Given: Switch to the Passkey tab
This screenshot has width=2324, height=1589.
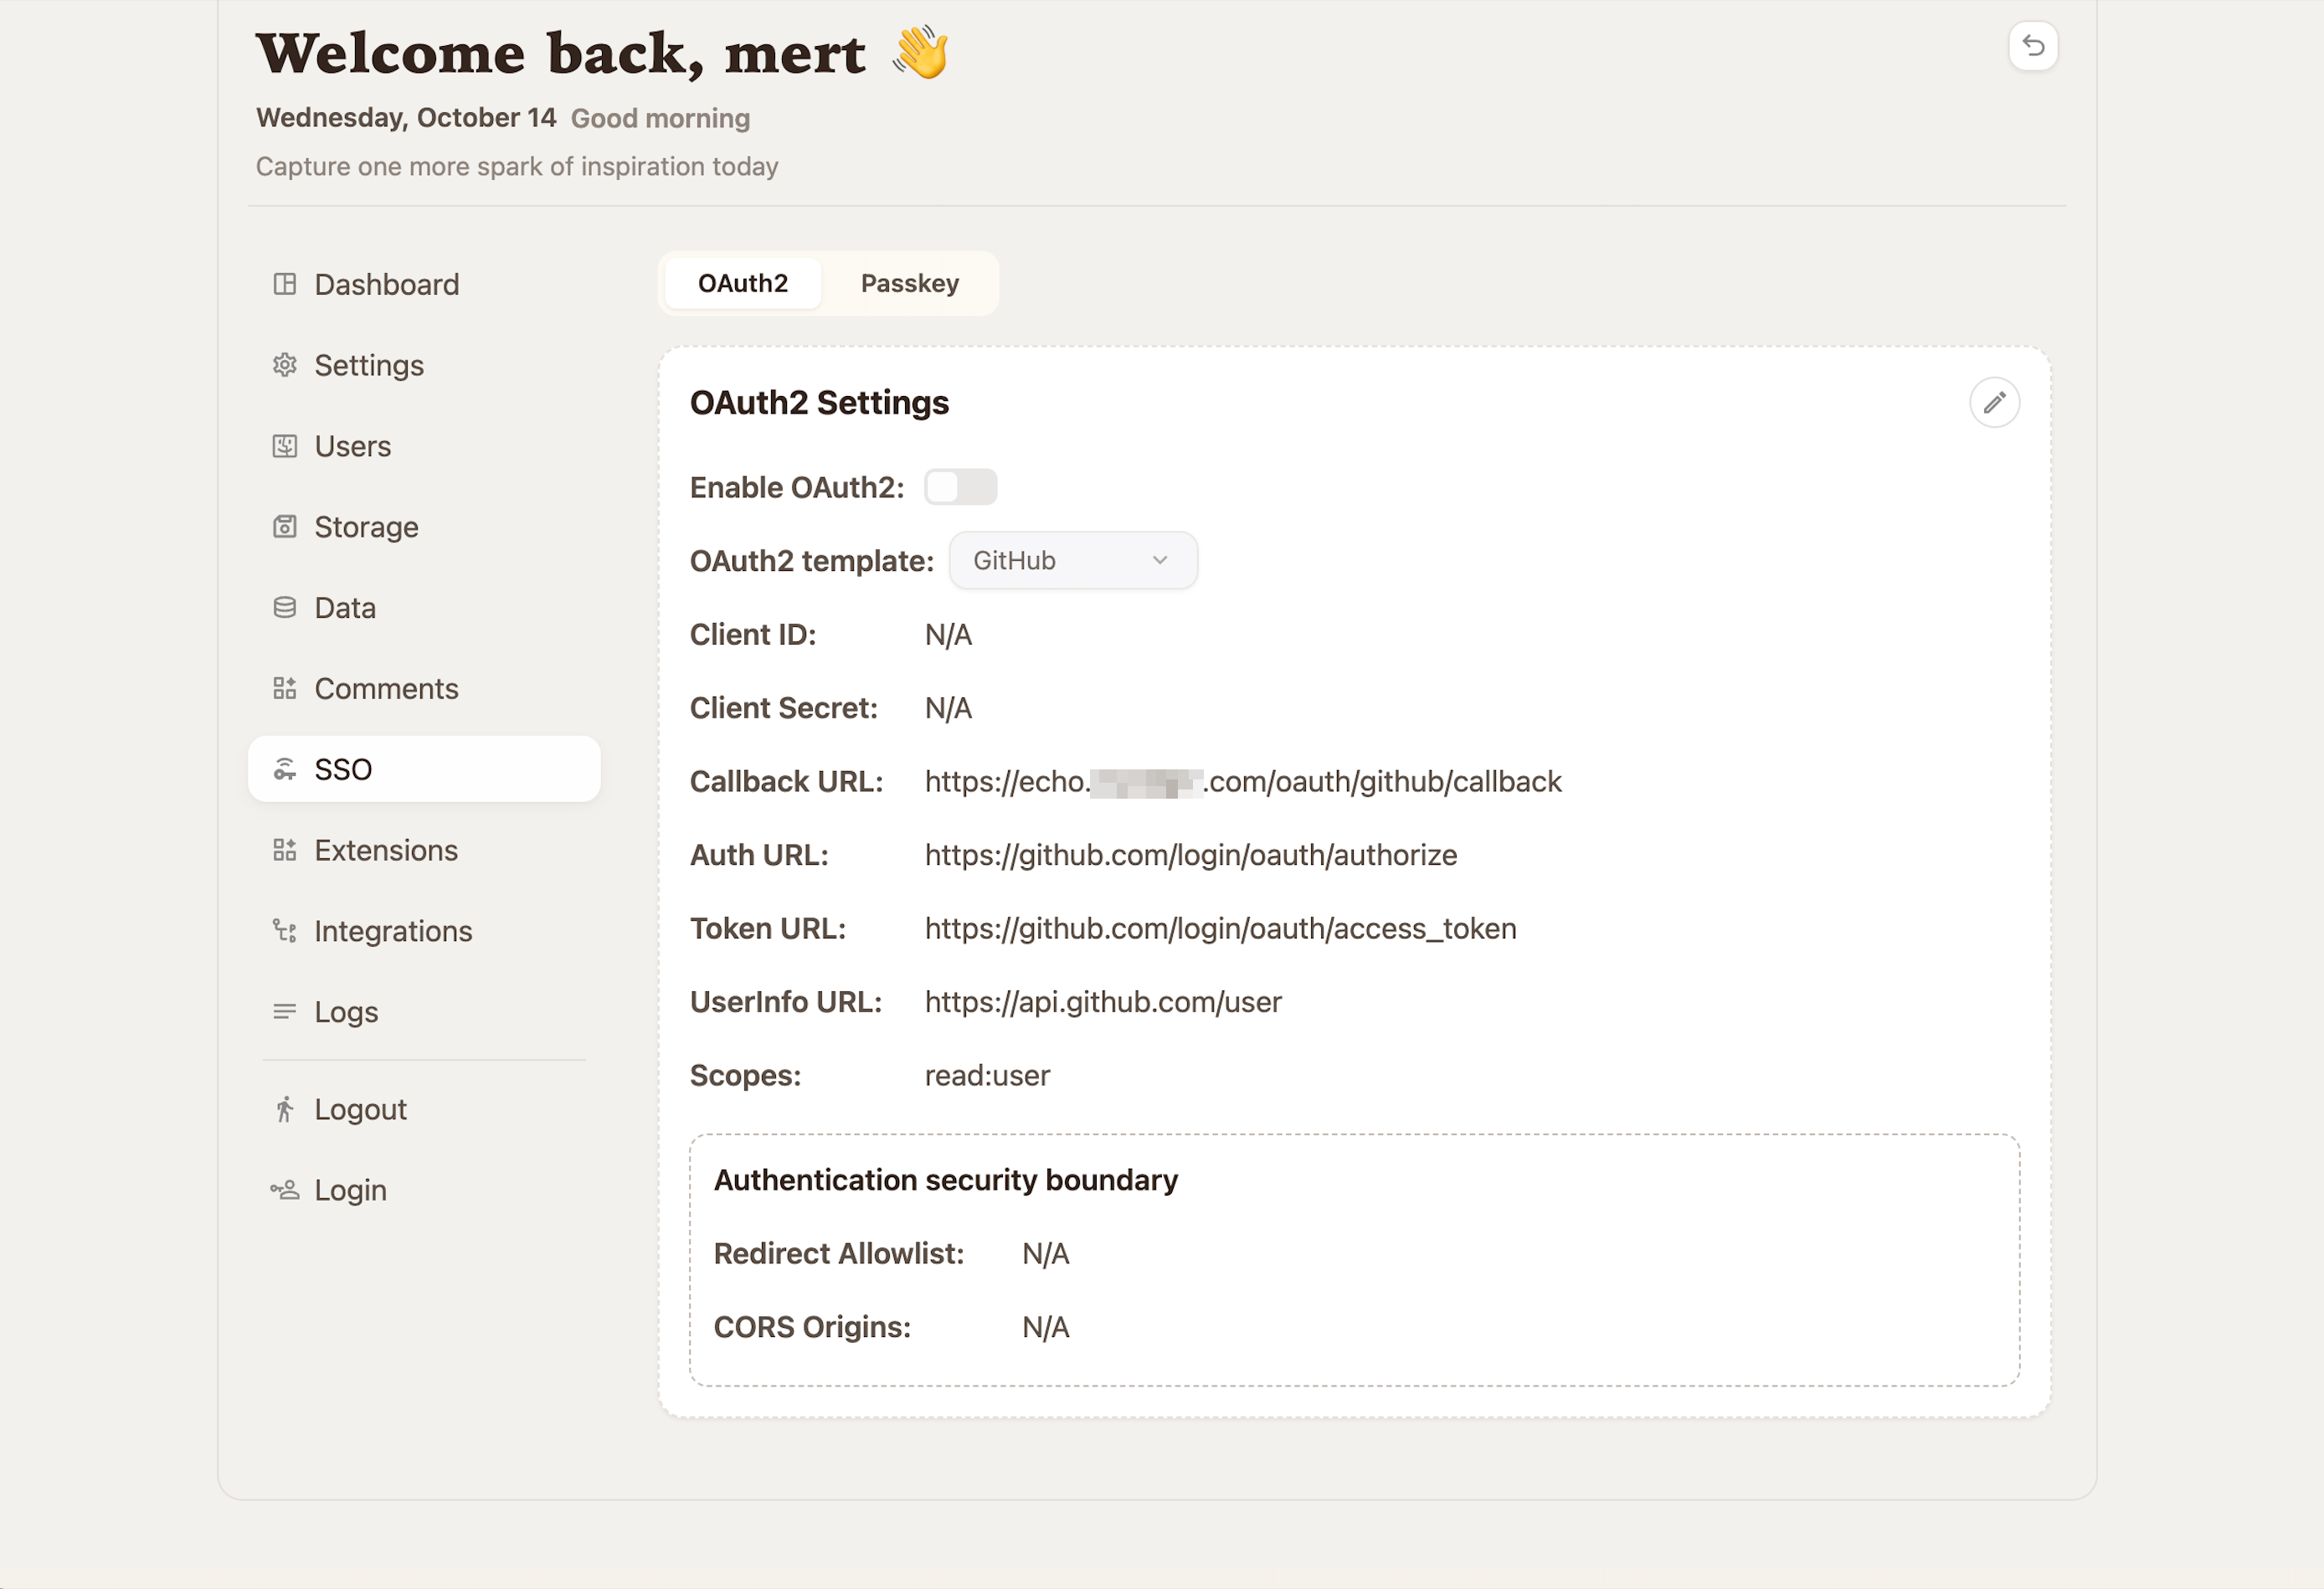Looking at the screenshot, I should 910,284.
